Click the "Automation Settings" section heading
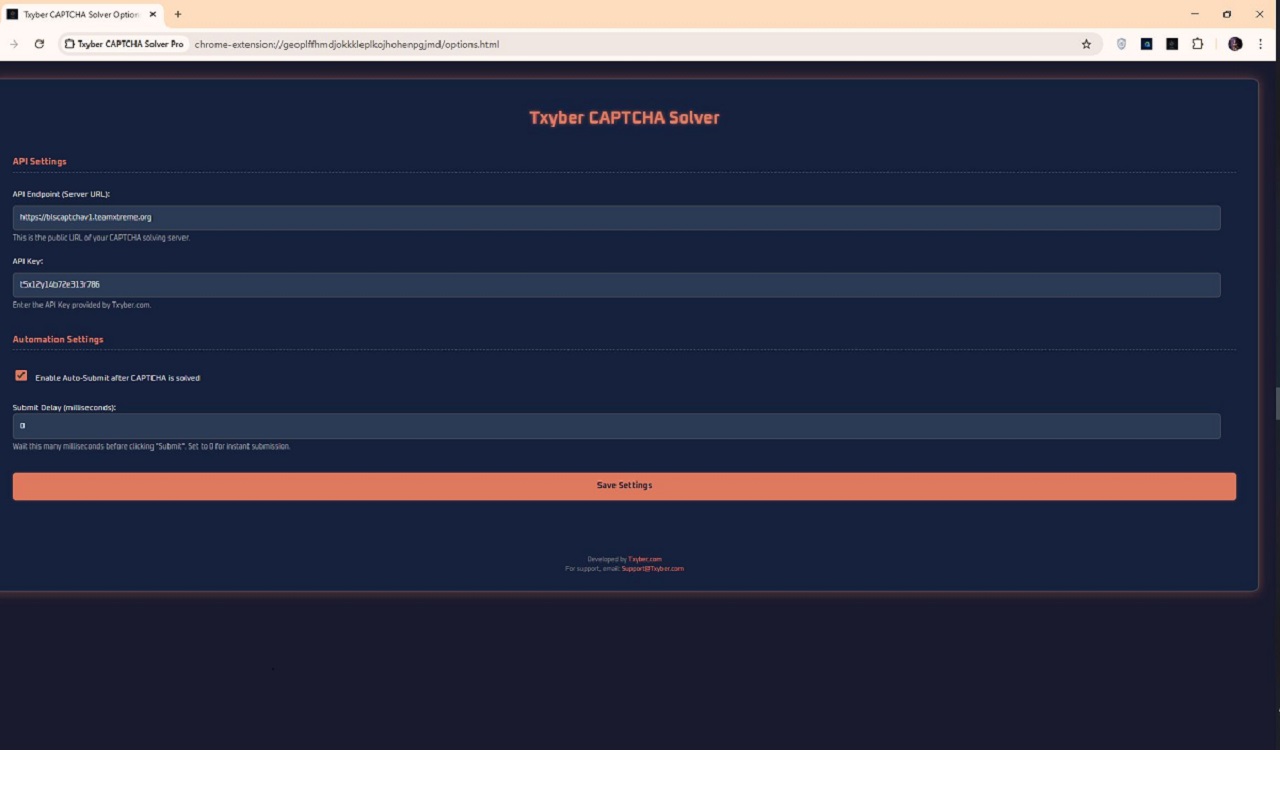1280x800 pixels. pyautogui.click(x=58, y=339)
